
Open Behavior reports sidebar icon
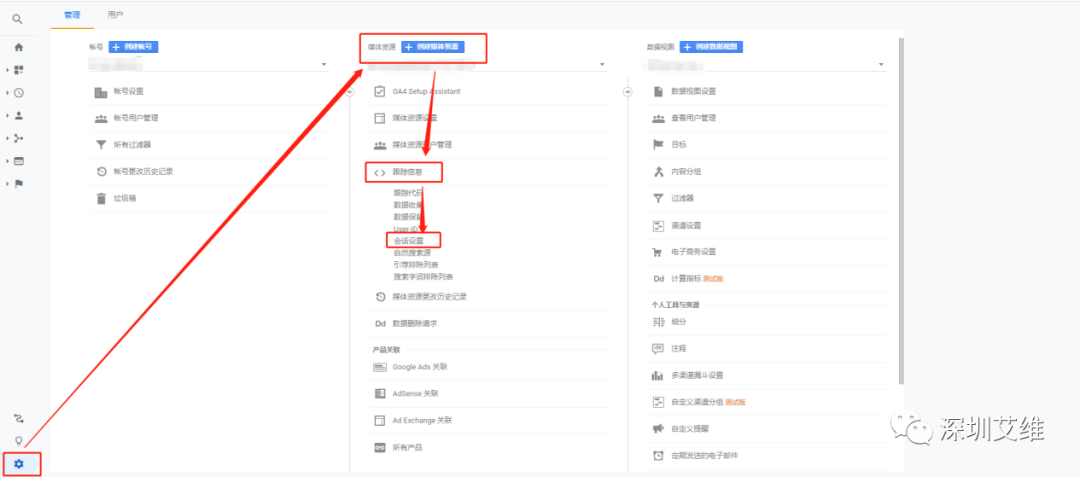pyautogui.click(x=19, y=161)
